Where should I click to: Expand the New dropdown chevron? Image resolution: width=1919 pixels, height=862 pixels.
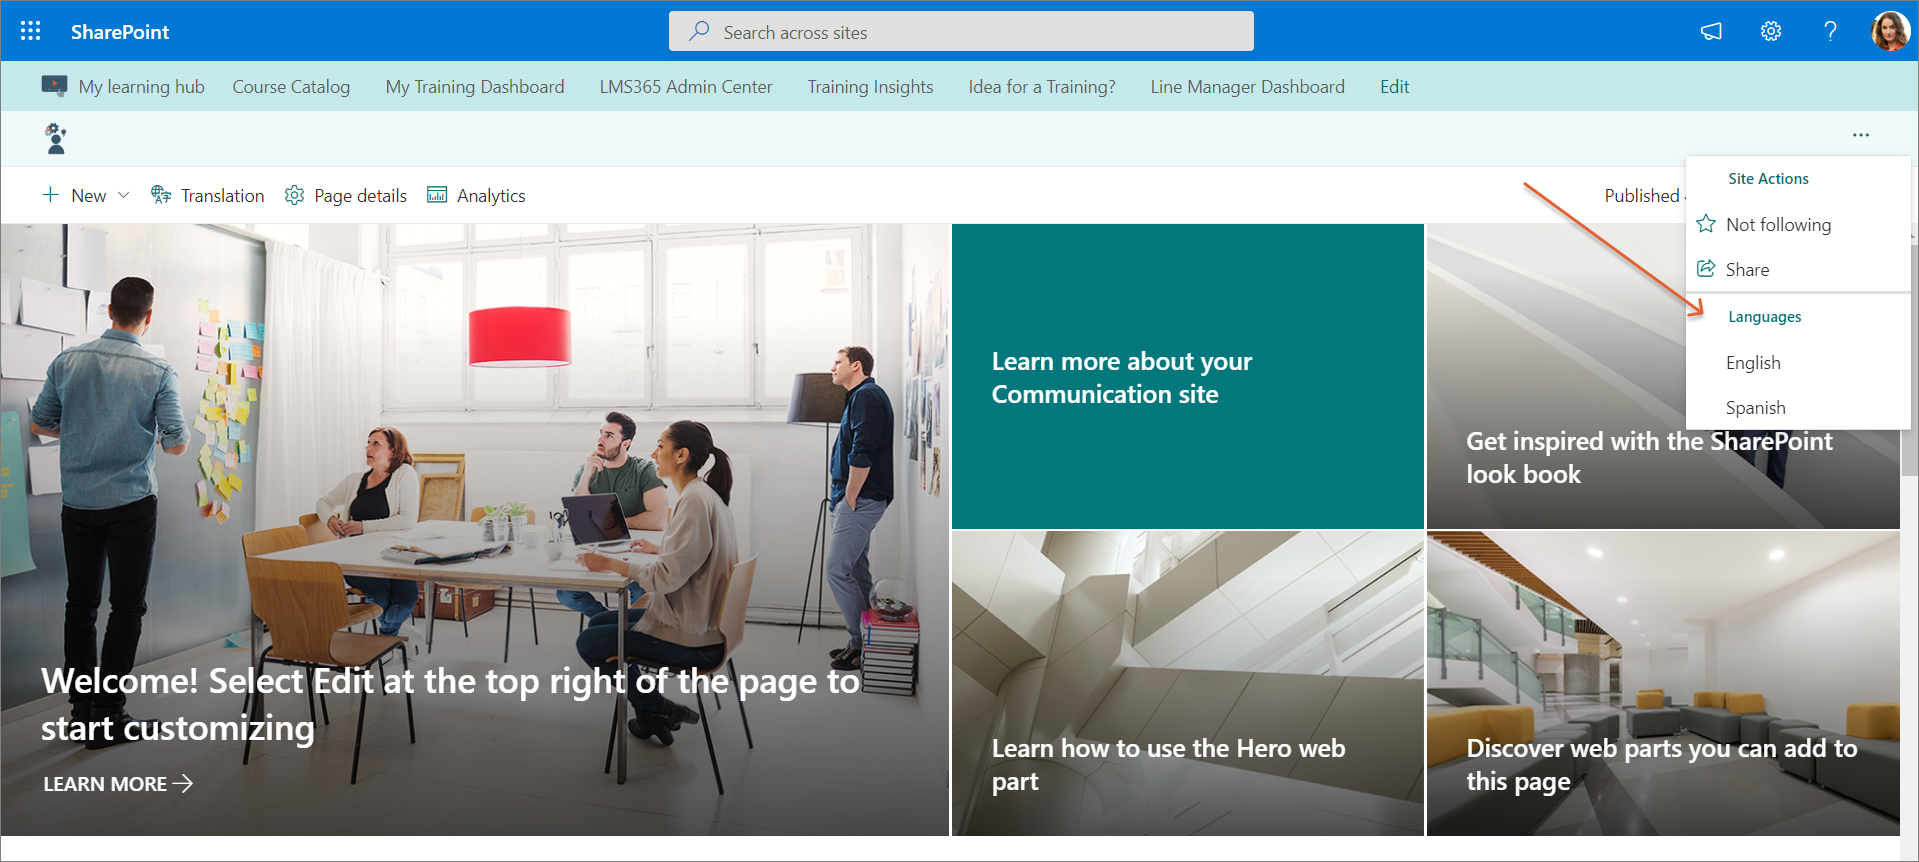[124, 195]
